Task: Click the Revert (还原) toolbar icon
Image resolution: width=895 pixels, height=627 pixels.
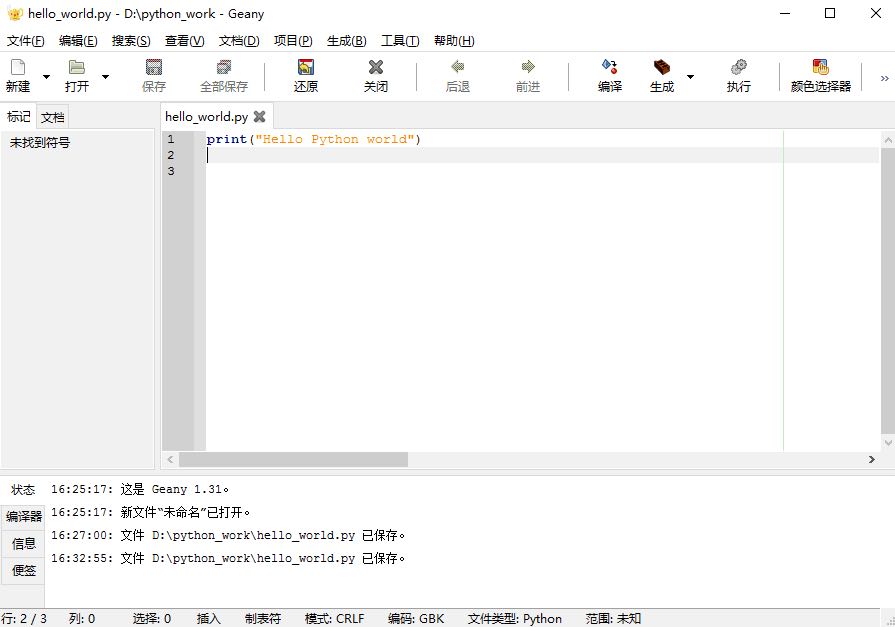Action: coord(306,67)
